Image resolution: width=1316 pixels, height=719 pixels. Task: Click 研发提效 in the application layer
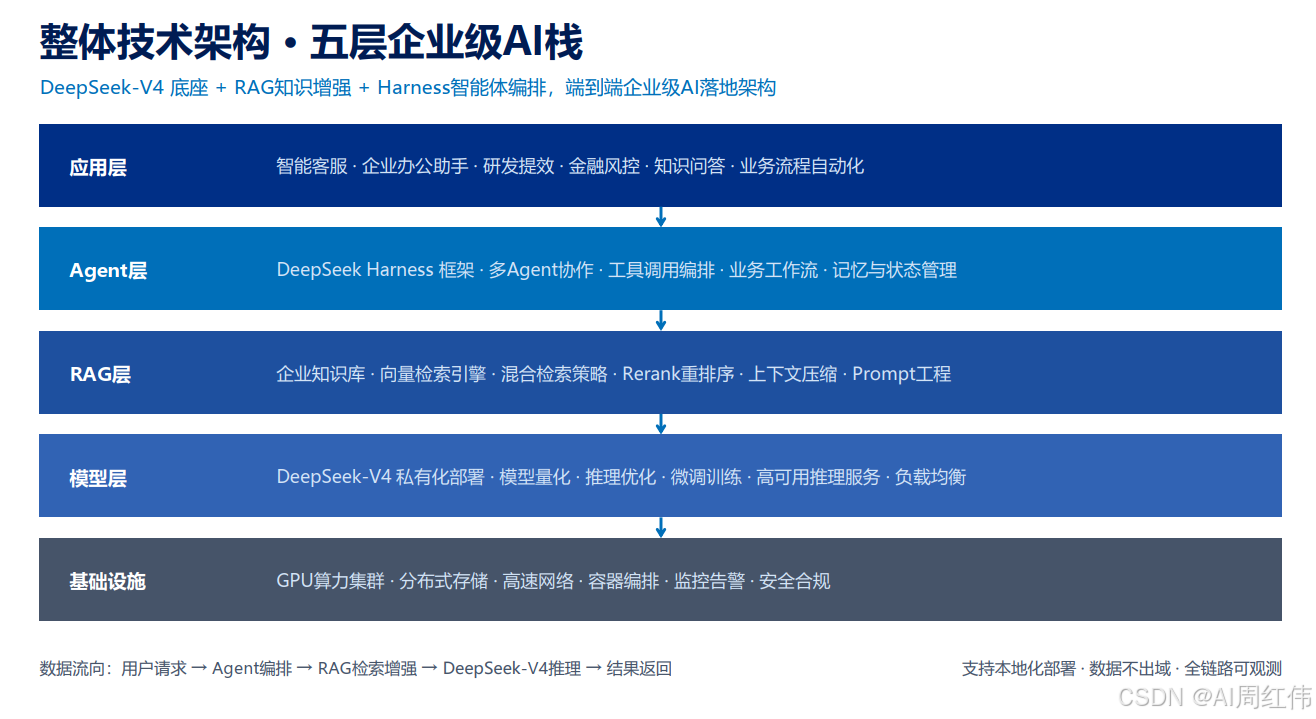point(519,166)
